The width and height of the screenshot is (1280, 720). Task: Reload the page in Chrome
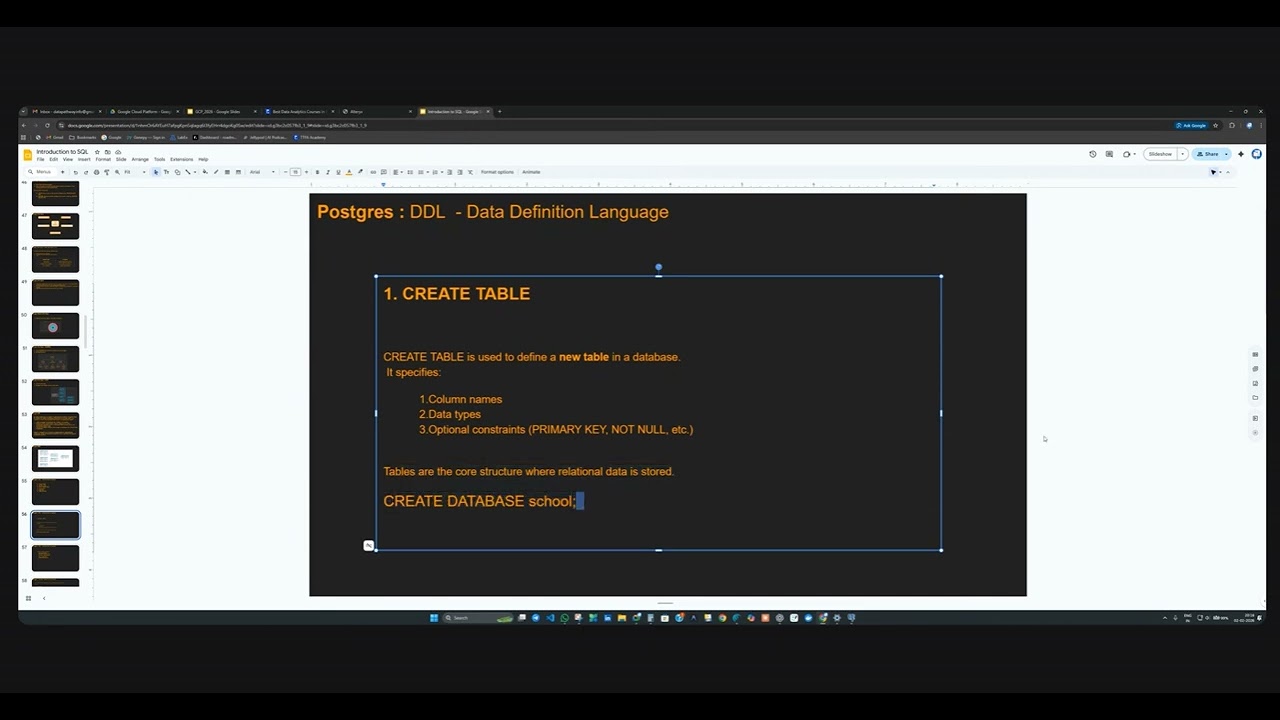pyautogui.click(x=47, y=125)
